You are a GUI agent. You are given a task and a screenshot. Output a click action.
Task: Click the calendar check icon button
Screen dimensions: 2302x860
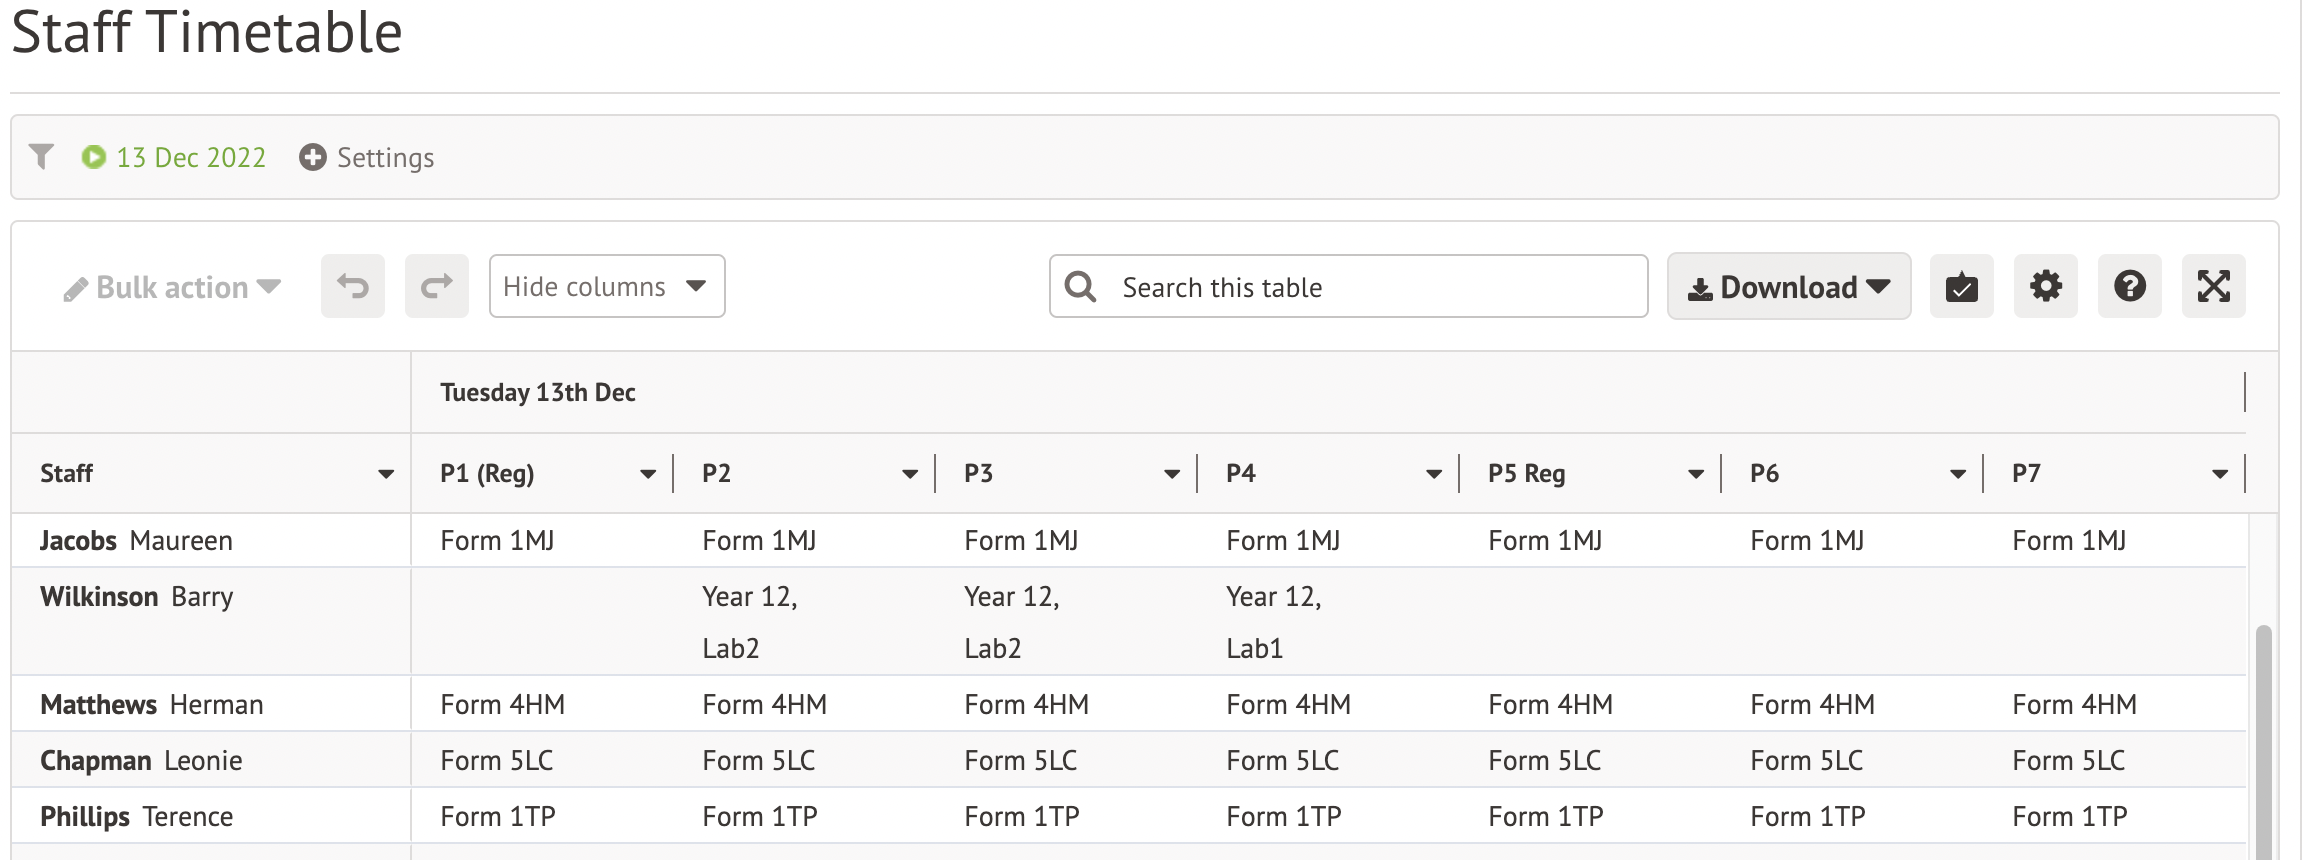[x=1961, y=287]
